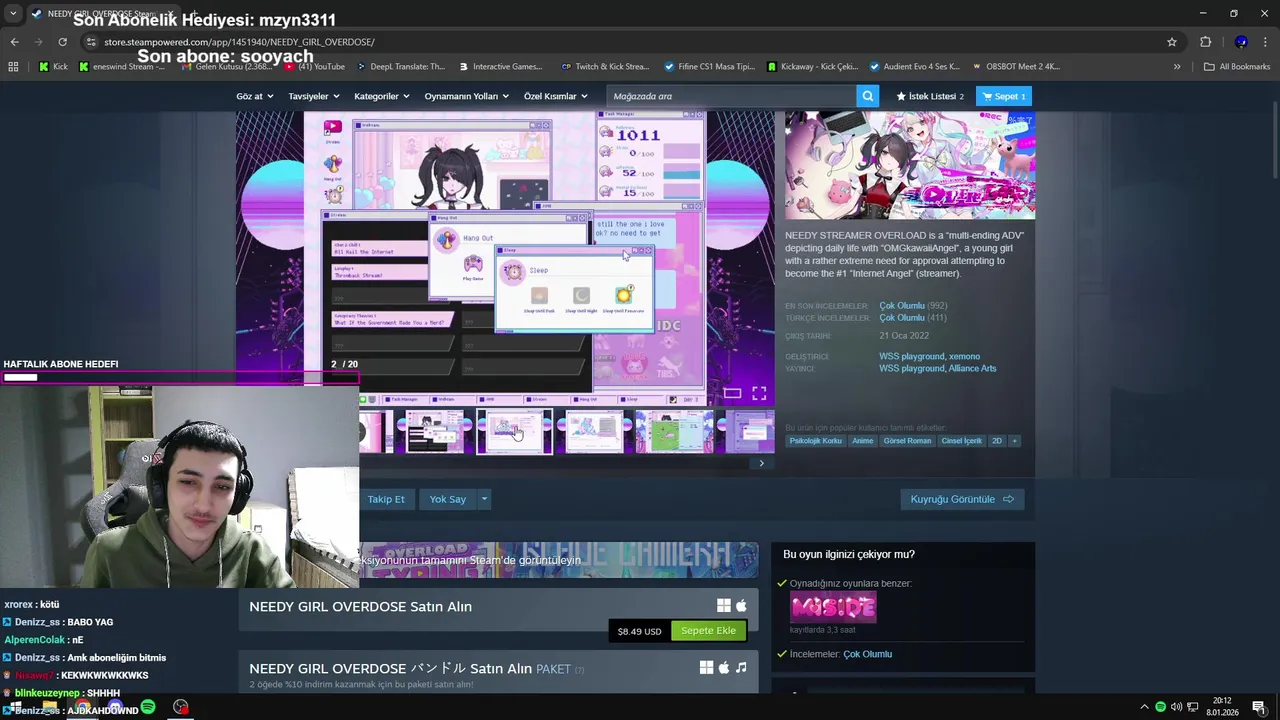1280x720 pixels.
Task: Click the İstek Listesi wishlist button
Action: 930,96
